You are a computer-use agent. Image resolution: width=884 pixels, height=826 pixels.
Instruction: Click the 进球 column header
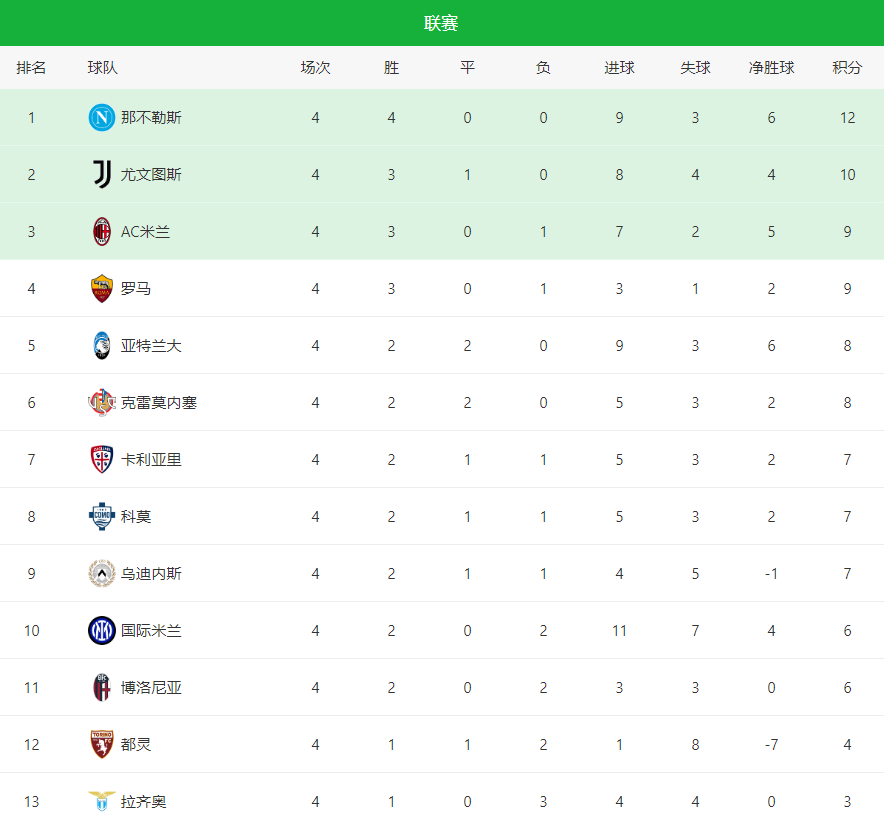pyautogui.click(x=619, y=68)
